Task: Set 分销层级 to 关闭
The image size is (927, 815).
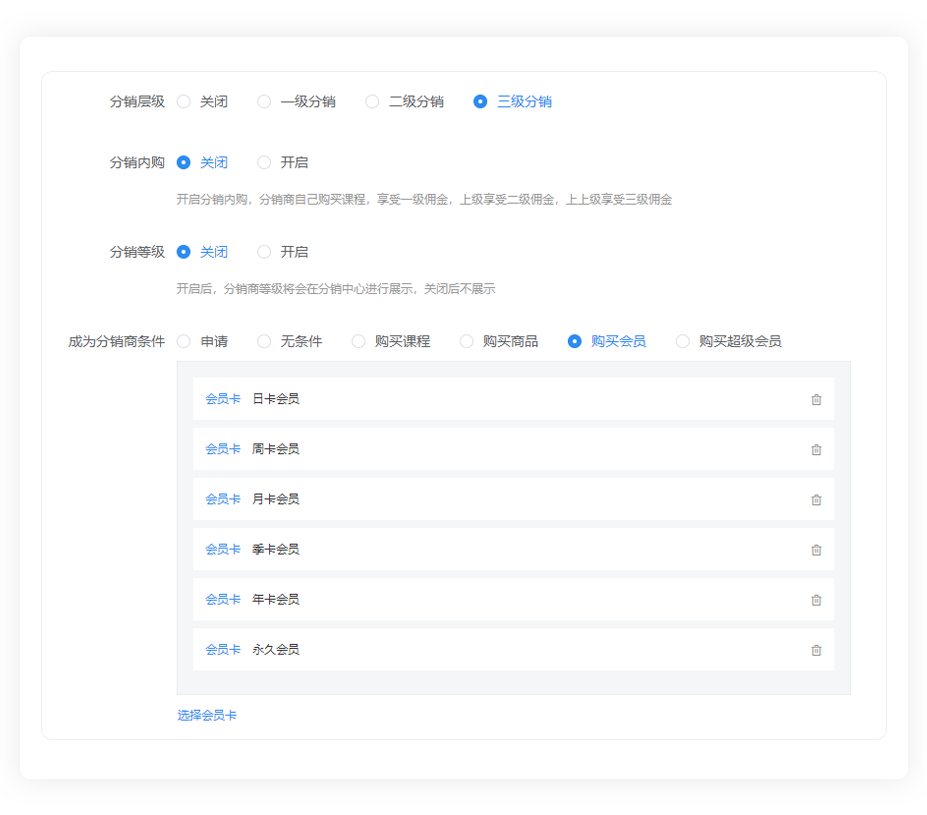Action: pos(184,101)
